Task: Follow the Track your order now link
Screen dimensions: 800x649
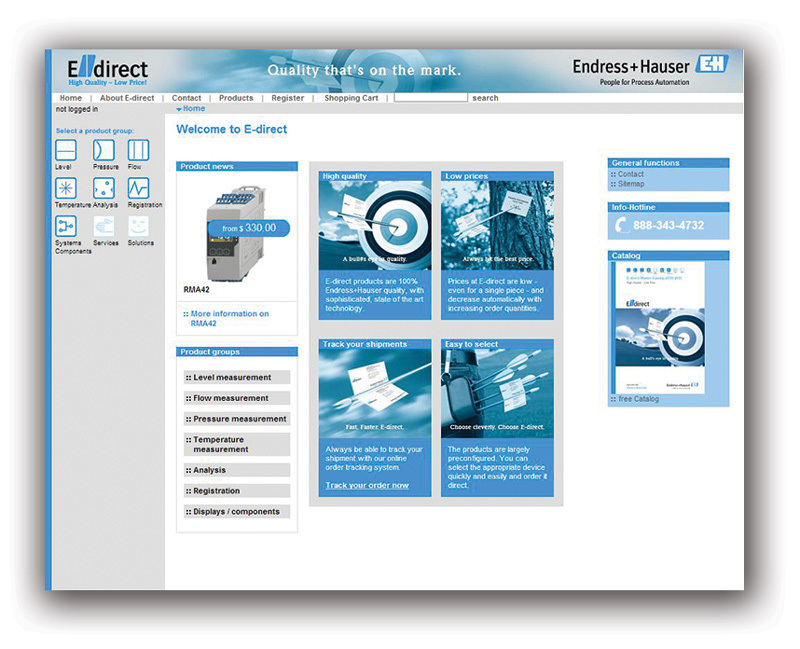Action: pos(367,486)
